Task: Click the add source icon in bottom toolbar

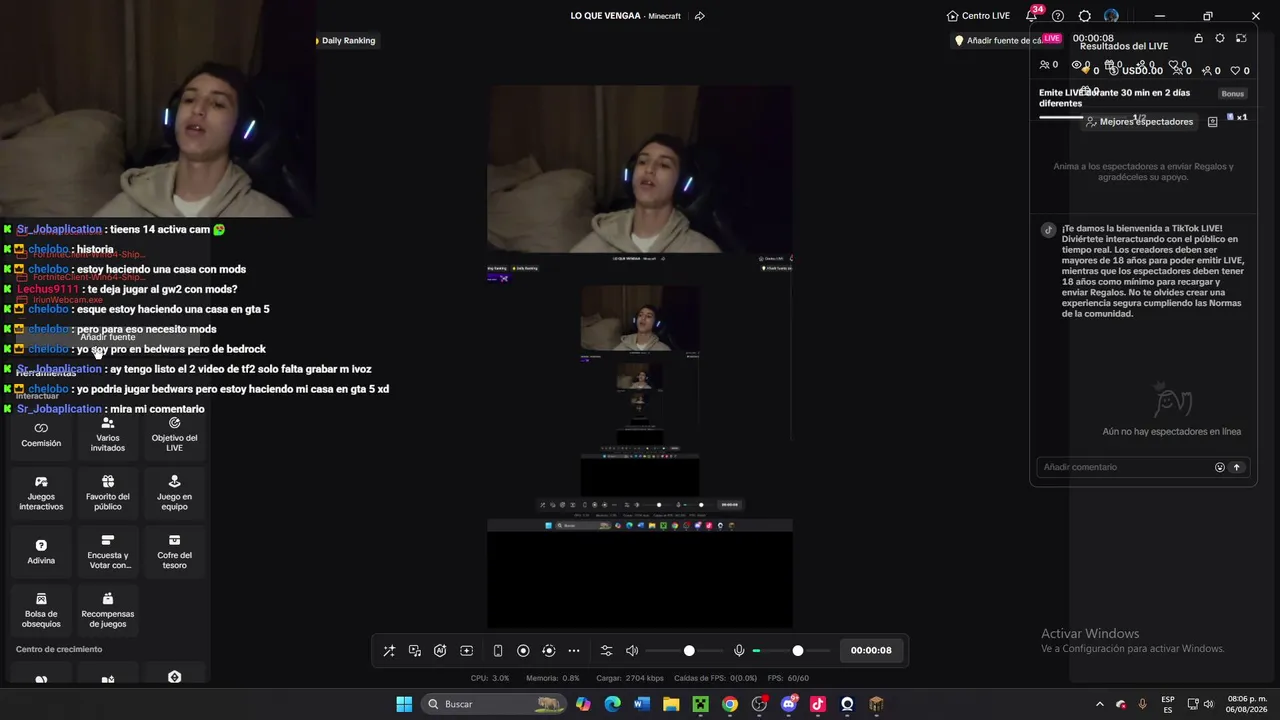Action: click(466, 651)
